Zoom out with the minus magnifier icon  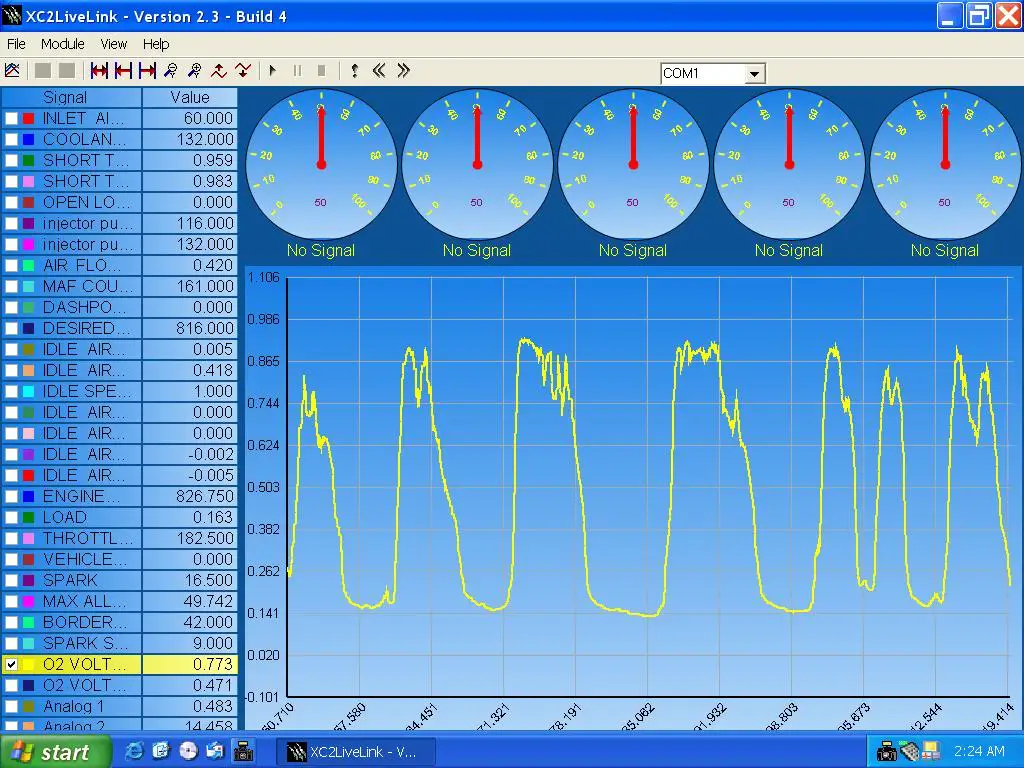[171, 71]
